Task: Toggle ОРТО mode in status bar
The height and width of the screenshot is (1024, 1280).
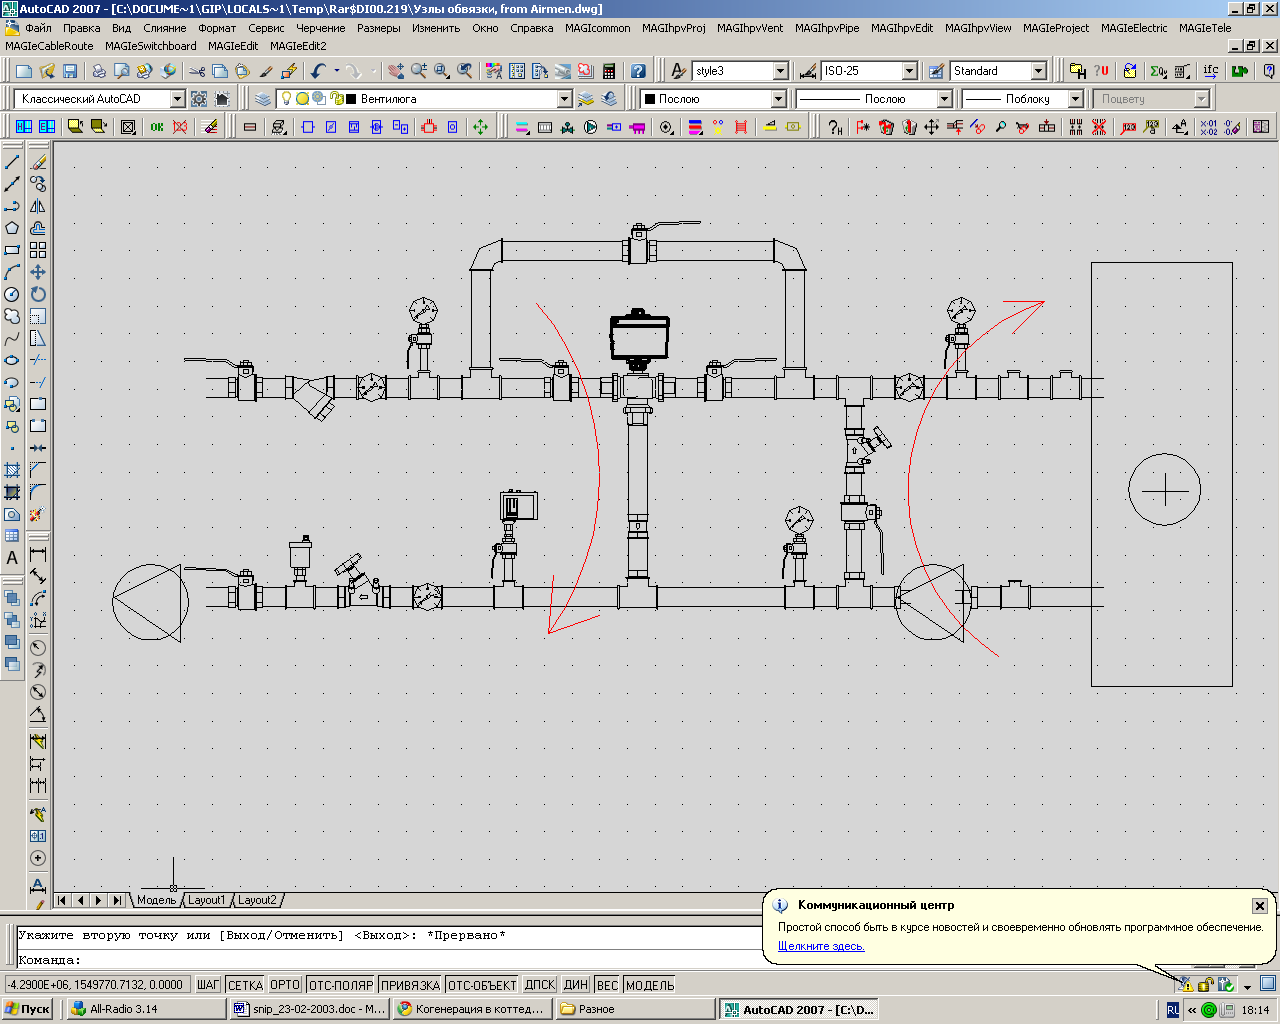Action: pos(285,985)
